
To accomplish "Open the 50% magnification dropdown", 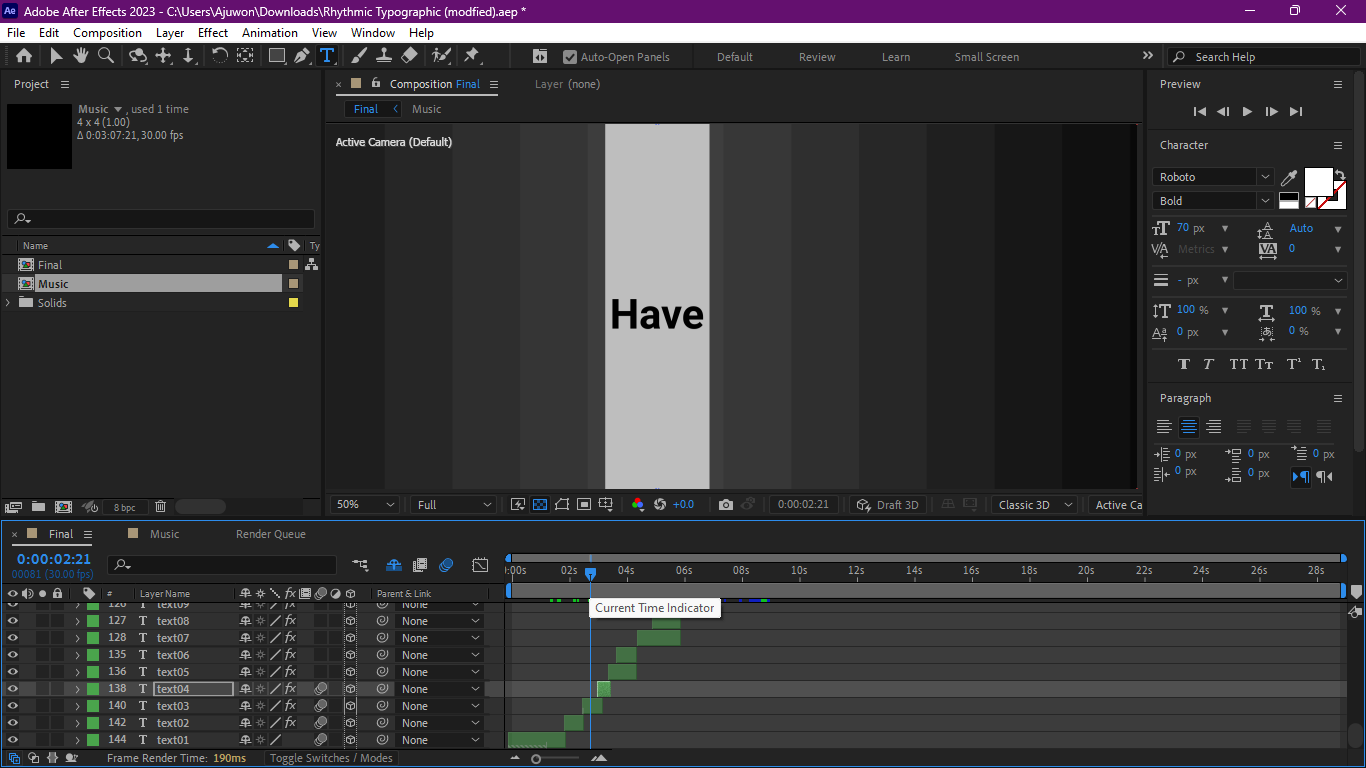I will click(x=364, y=505).
